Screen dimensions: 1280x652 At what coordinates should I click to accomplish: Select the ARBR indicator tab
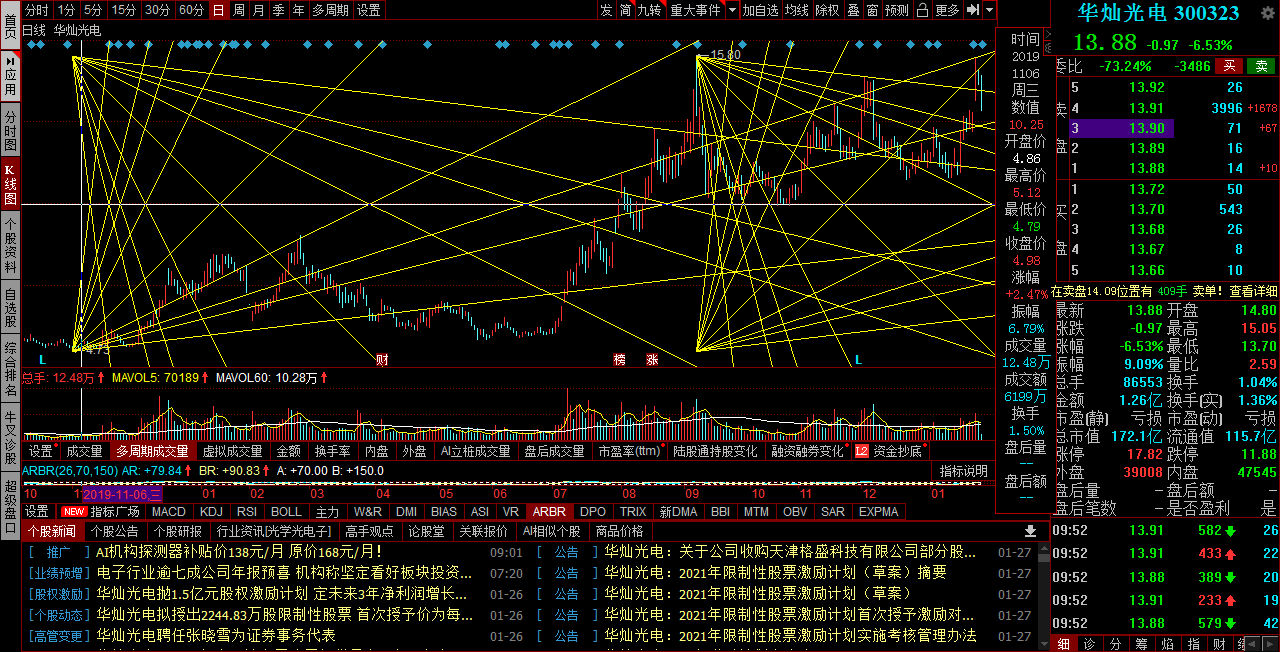coord(549,511)
